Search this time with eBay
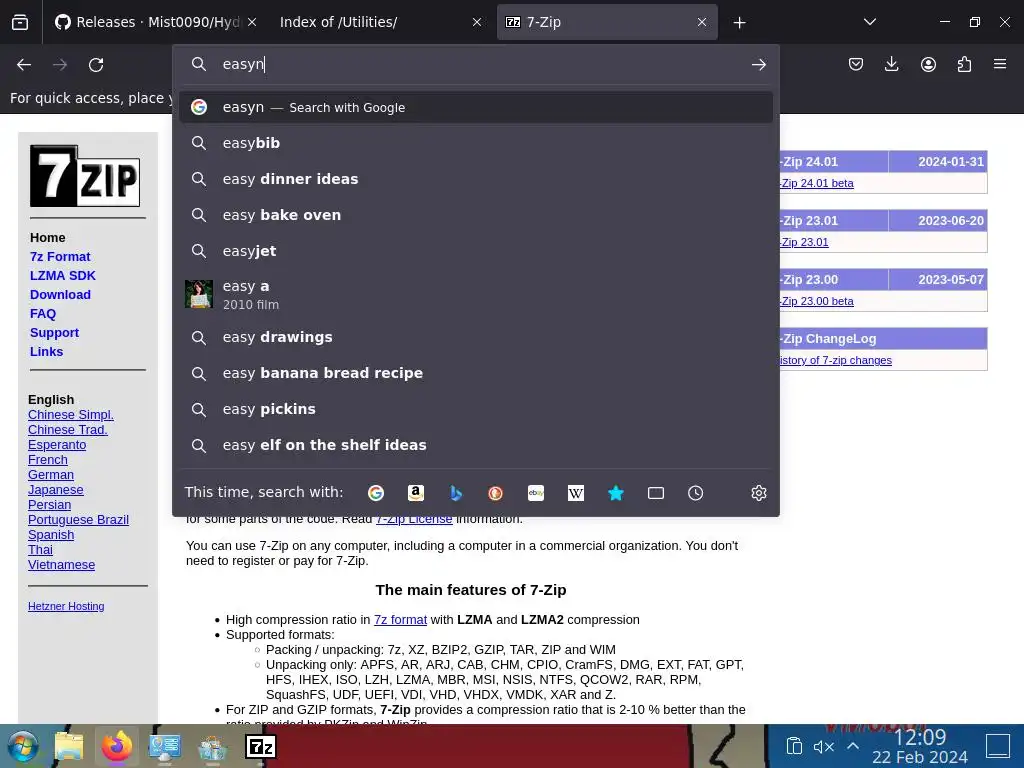The image size is (1024, 768). (x=536, y=493)
